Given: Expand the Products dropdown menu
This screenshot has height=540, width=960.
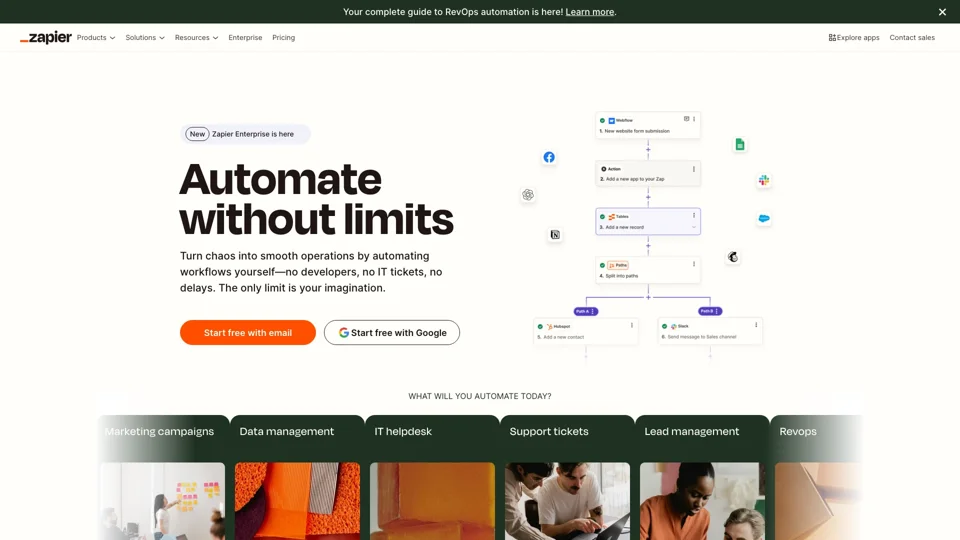Looking at the screenshot, I should tap(96, 37).
